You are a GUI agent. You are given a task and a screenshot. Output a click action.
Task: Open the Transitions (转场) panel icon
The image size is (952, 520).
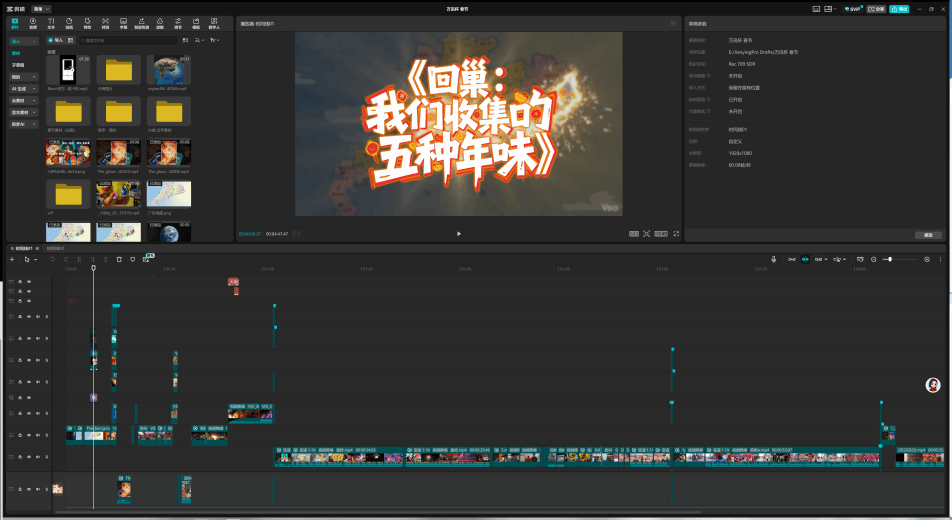click(106, 22)
